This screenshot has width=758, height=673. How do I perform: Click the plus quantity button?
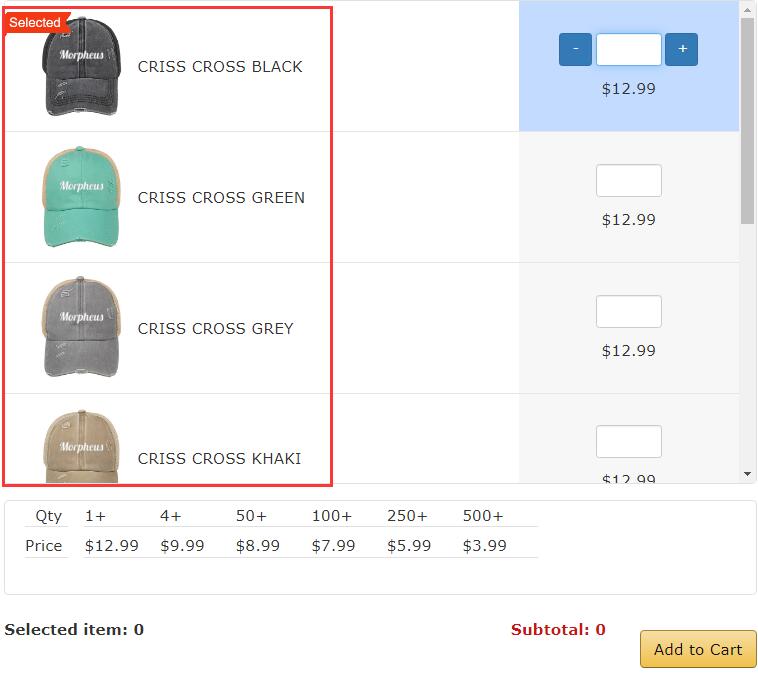point(681,49)
